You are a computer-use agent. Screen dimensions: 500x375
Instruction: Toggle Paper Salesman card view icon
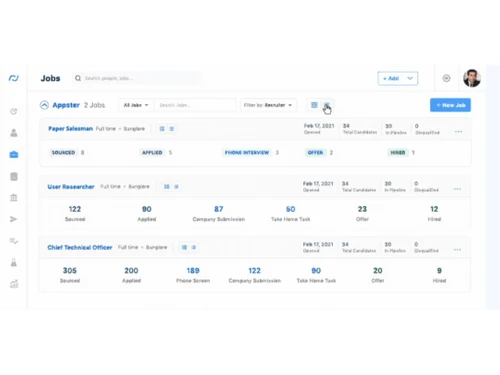coord(162,129)
